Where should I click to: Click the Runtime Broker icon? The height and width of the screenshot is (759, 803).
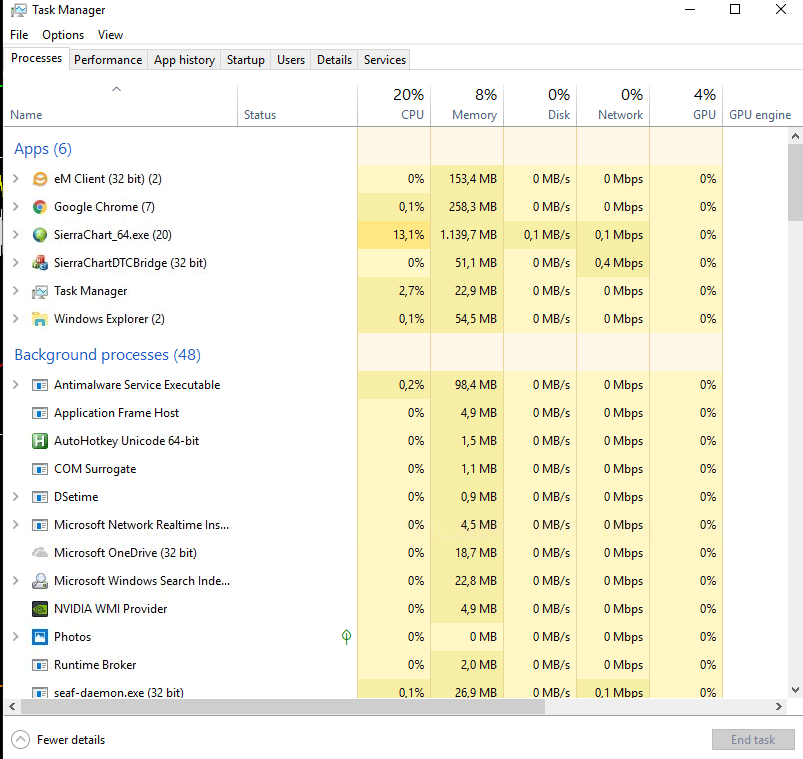coord(39,665)
